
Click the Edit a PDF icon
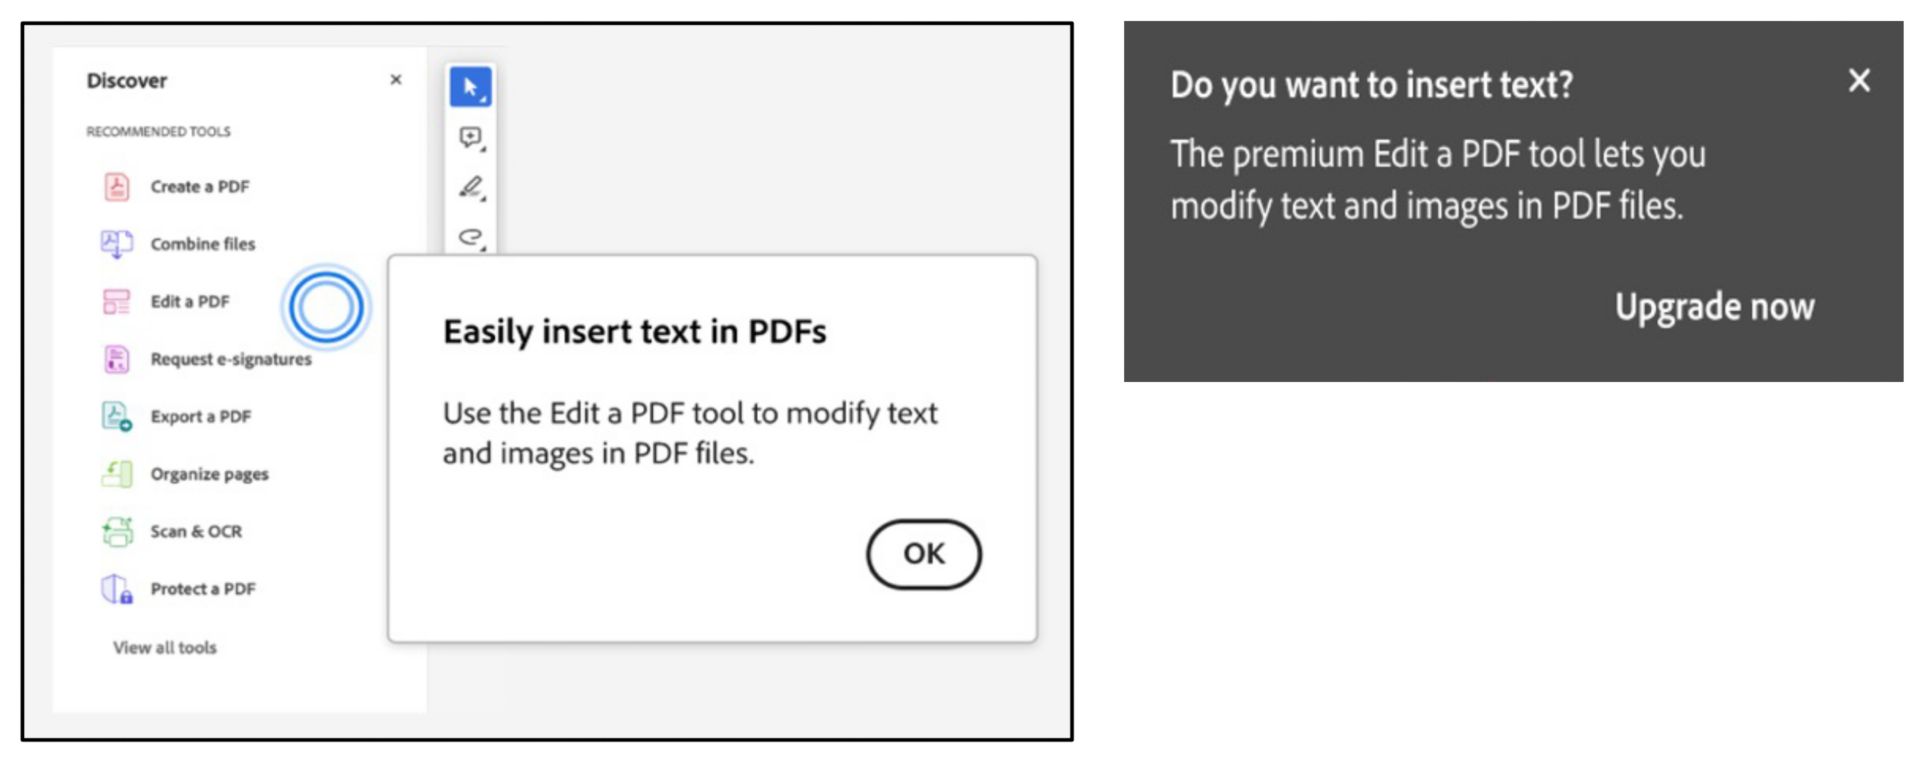click(116, 302)
